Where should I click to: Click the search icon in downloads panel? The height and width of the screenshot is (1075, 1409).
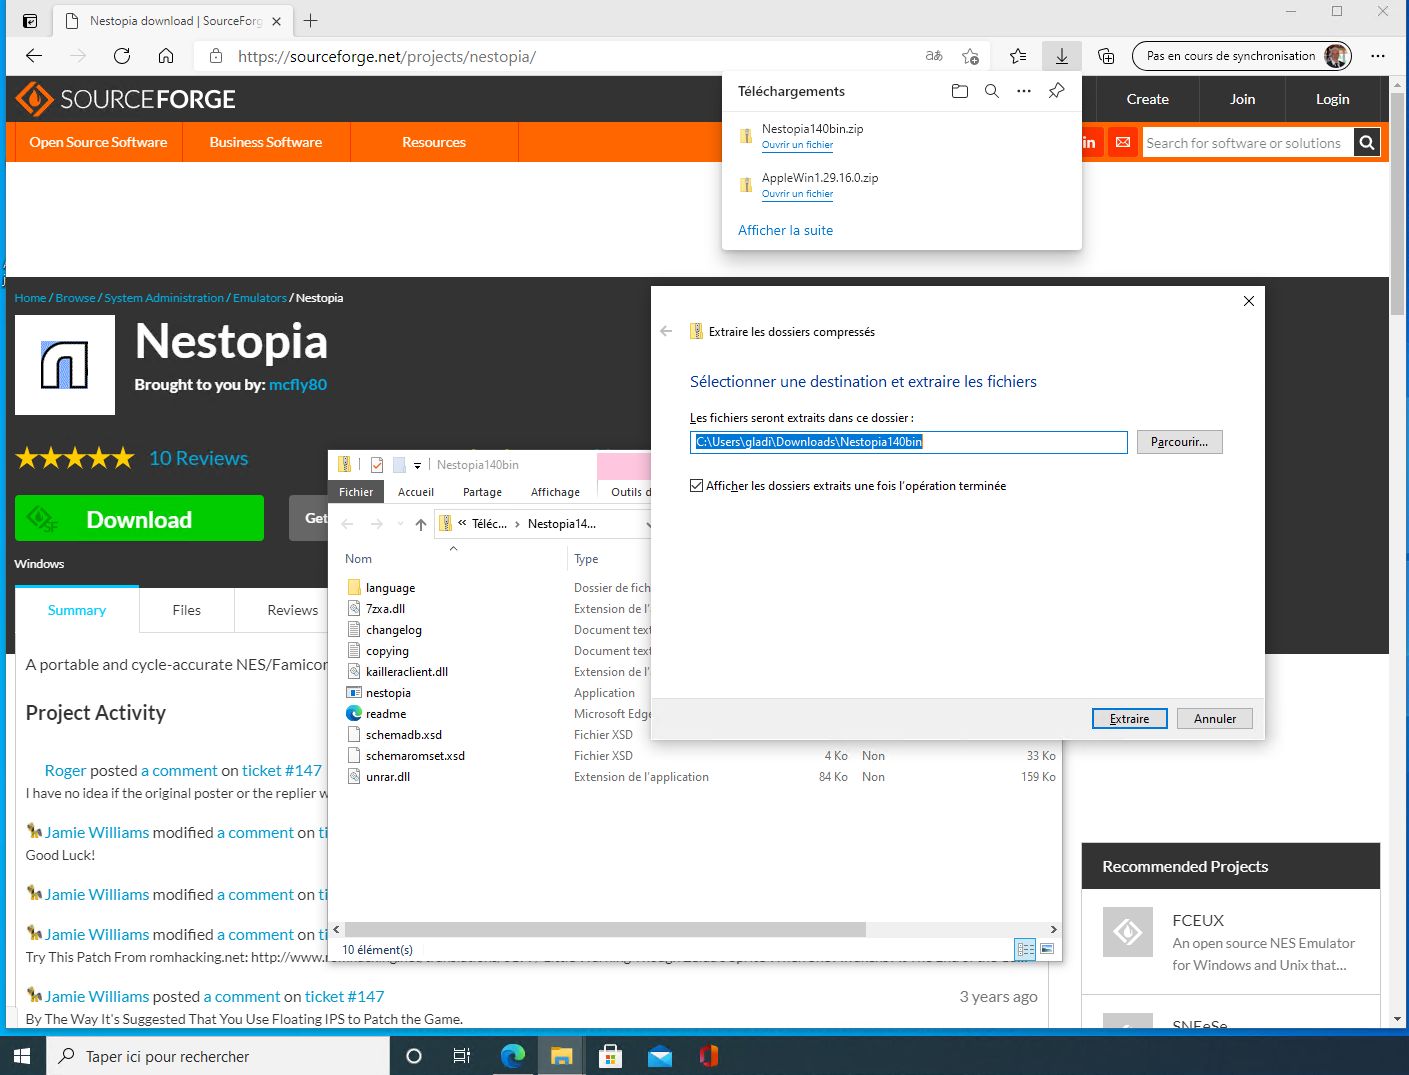pos(991,91)
